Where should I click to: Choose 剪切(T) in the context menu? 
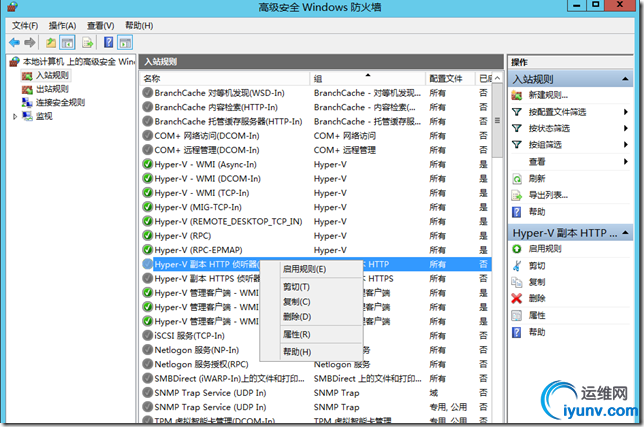pos(296,287)
